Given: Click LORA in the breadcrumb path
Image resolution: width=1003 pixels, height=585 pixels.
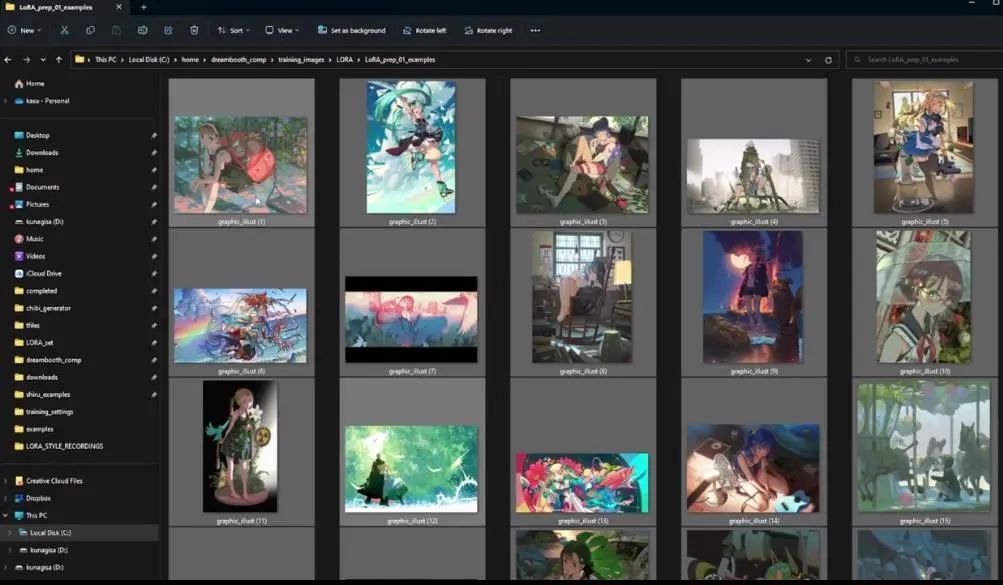Looking at the screenshot, I should coord(345,59).
